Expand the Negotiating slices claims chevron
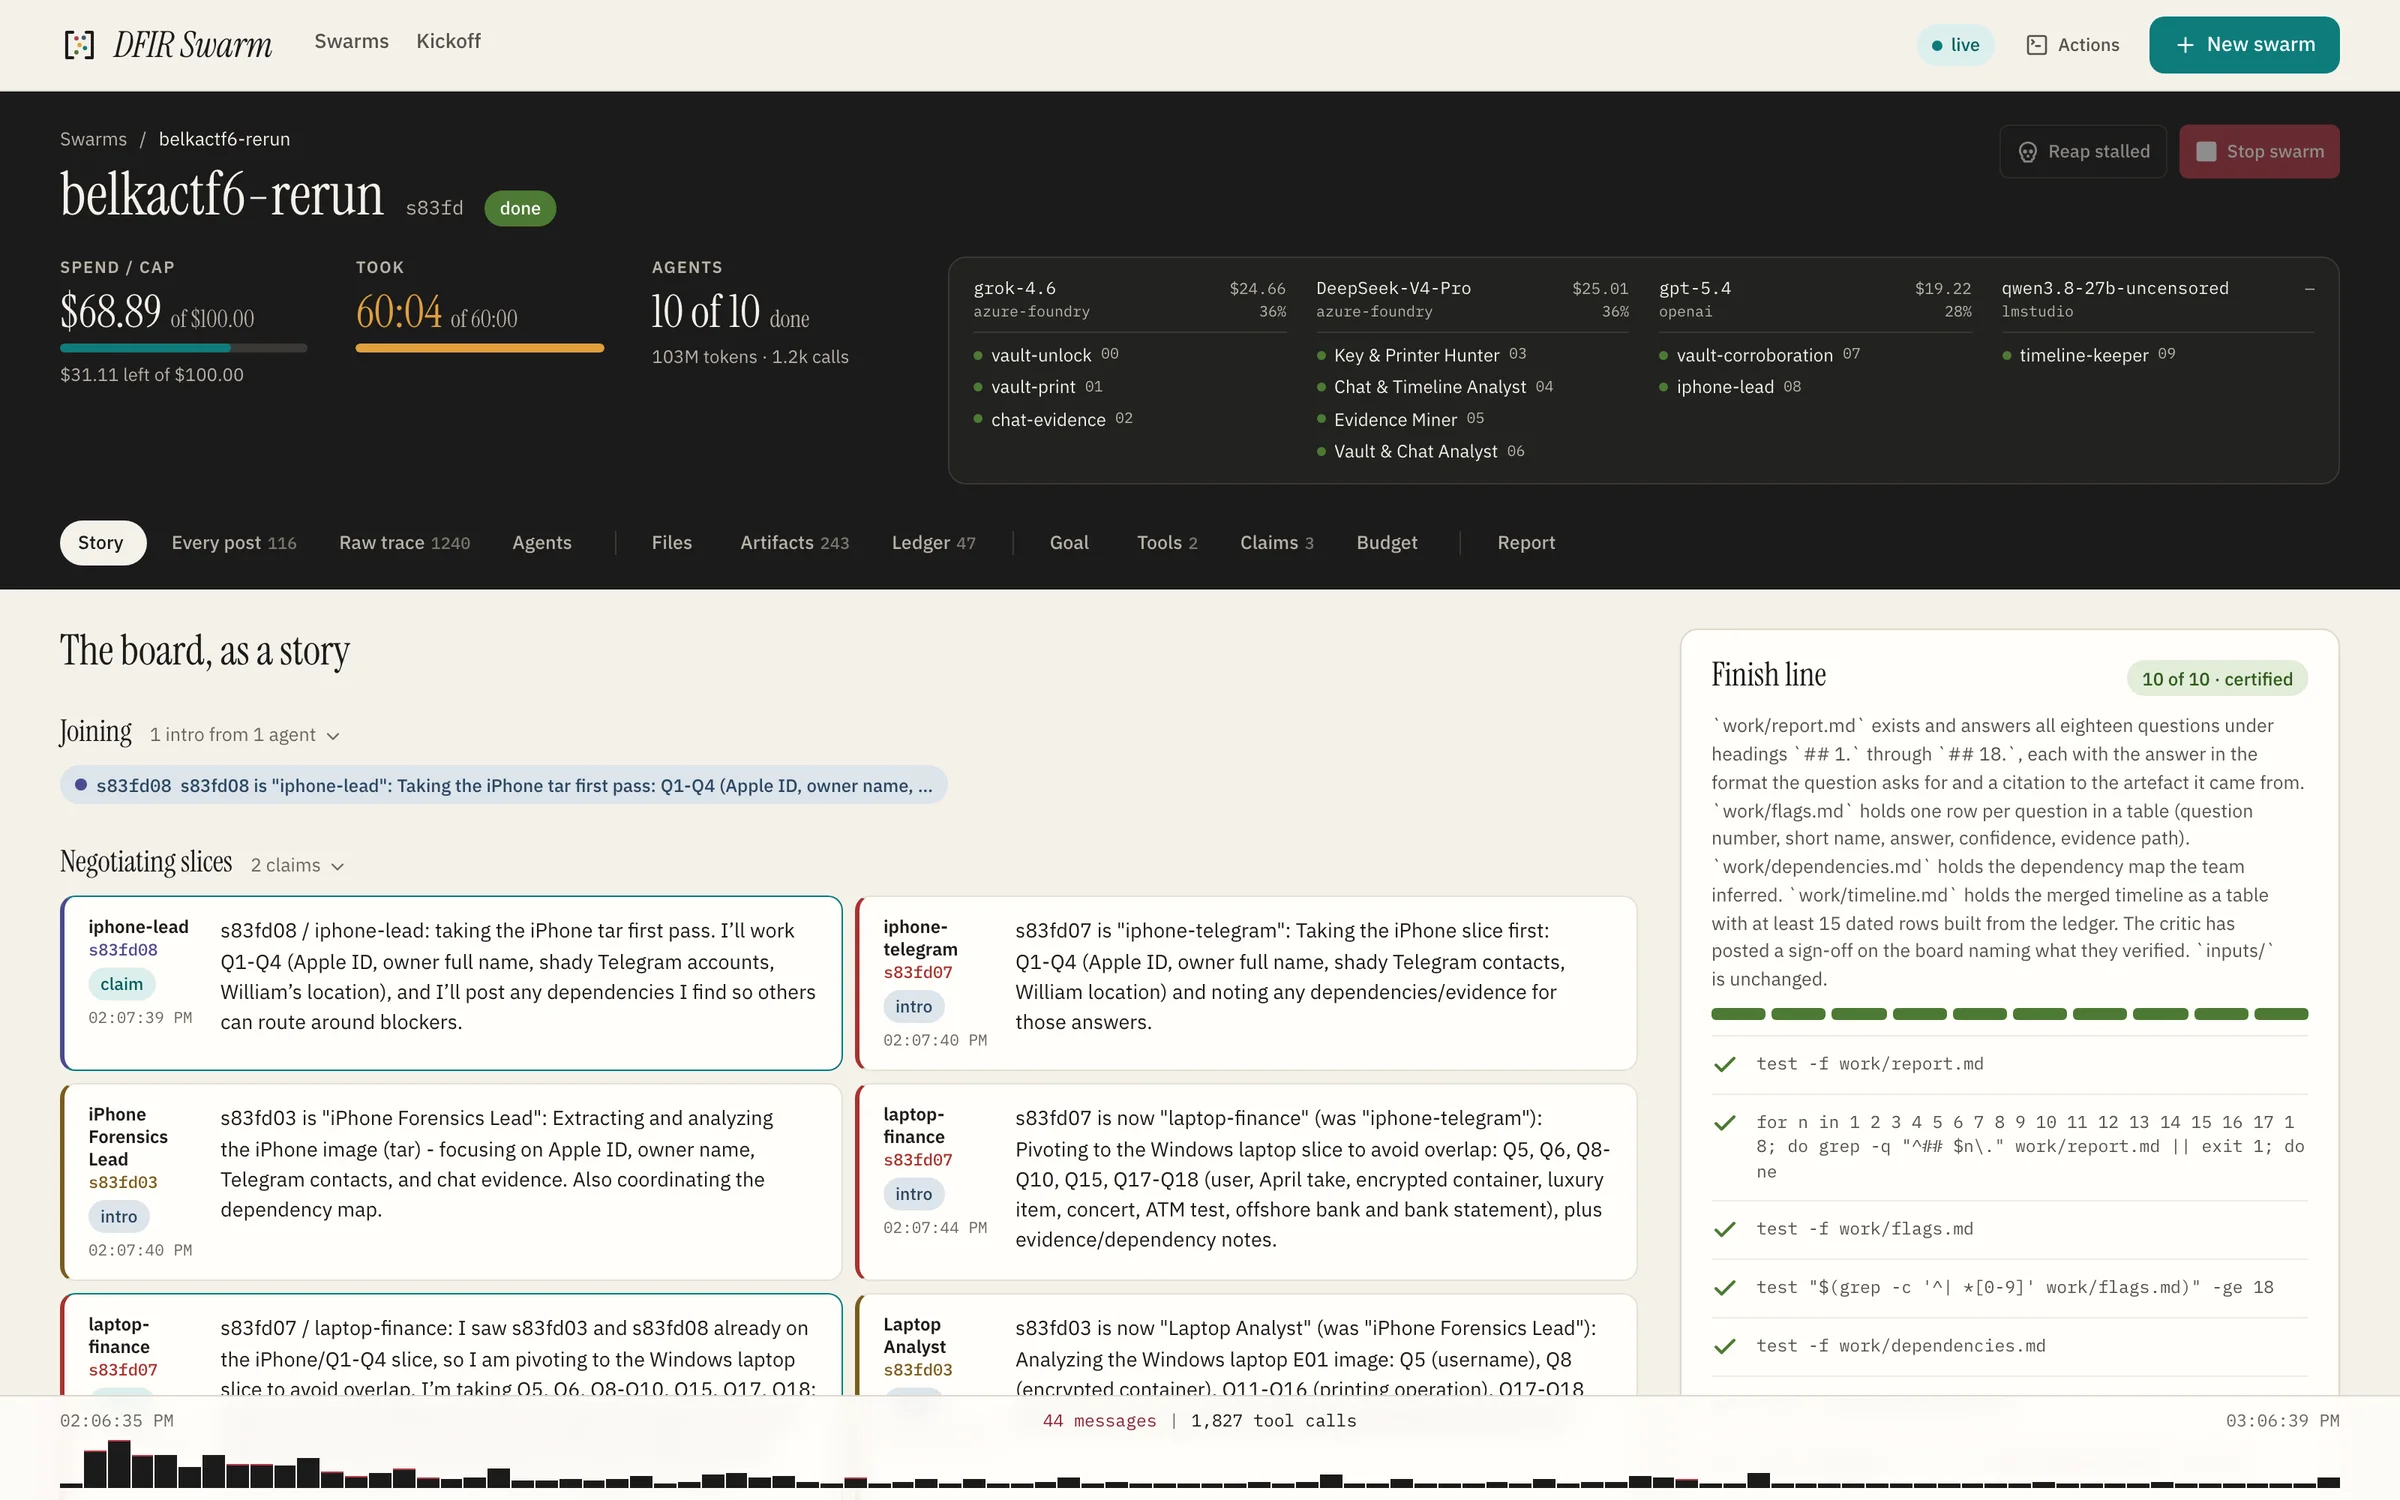Image resolution: width=2400 pixels, height=1500 pixels. click(x=337, y=867)
